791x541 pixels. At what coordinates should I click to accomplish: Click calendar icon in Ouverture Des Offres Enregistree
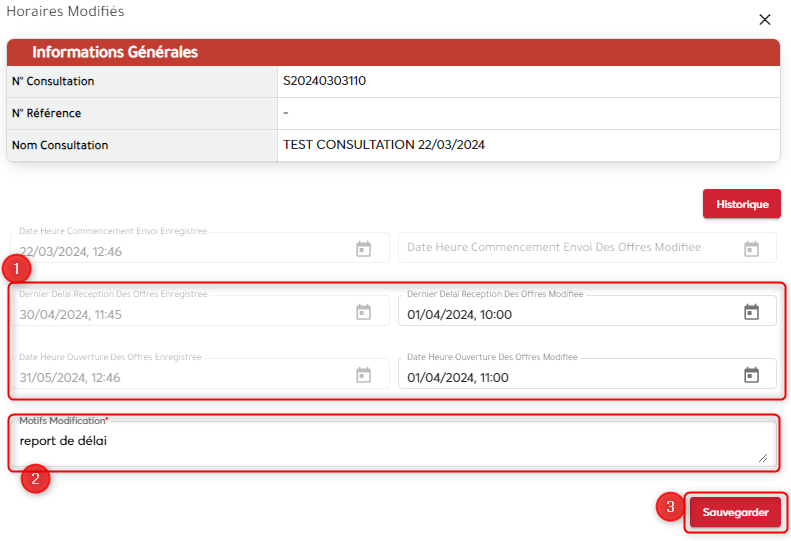coord(364,376)
